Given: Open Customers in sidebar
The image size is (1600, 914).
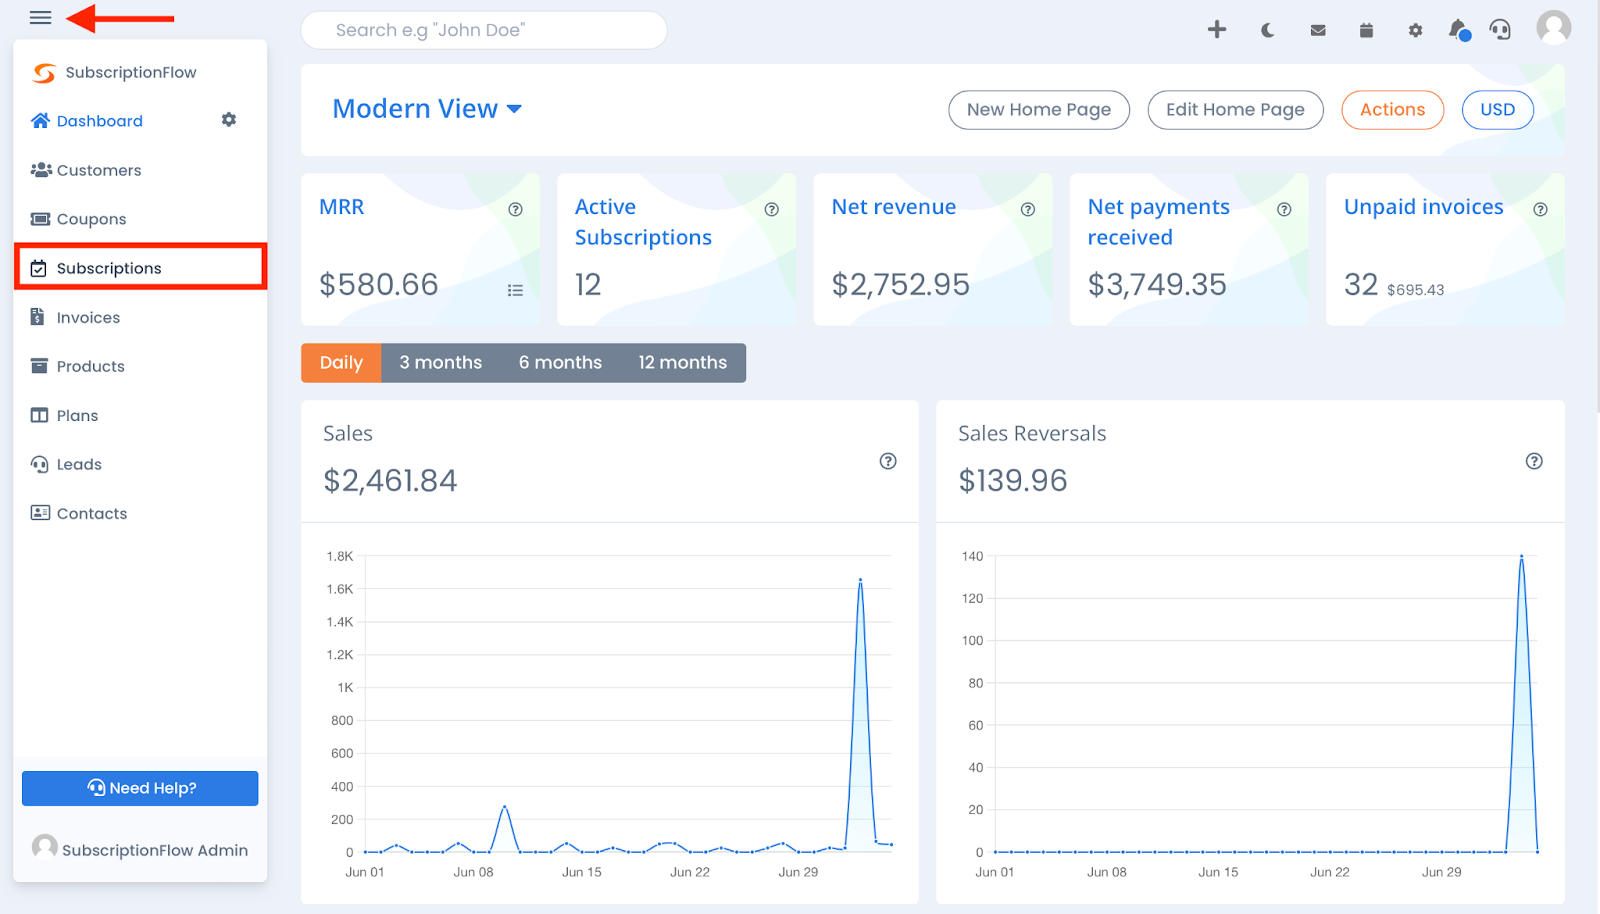Looking at the screenshot, I should pos(86,170).
